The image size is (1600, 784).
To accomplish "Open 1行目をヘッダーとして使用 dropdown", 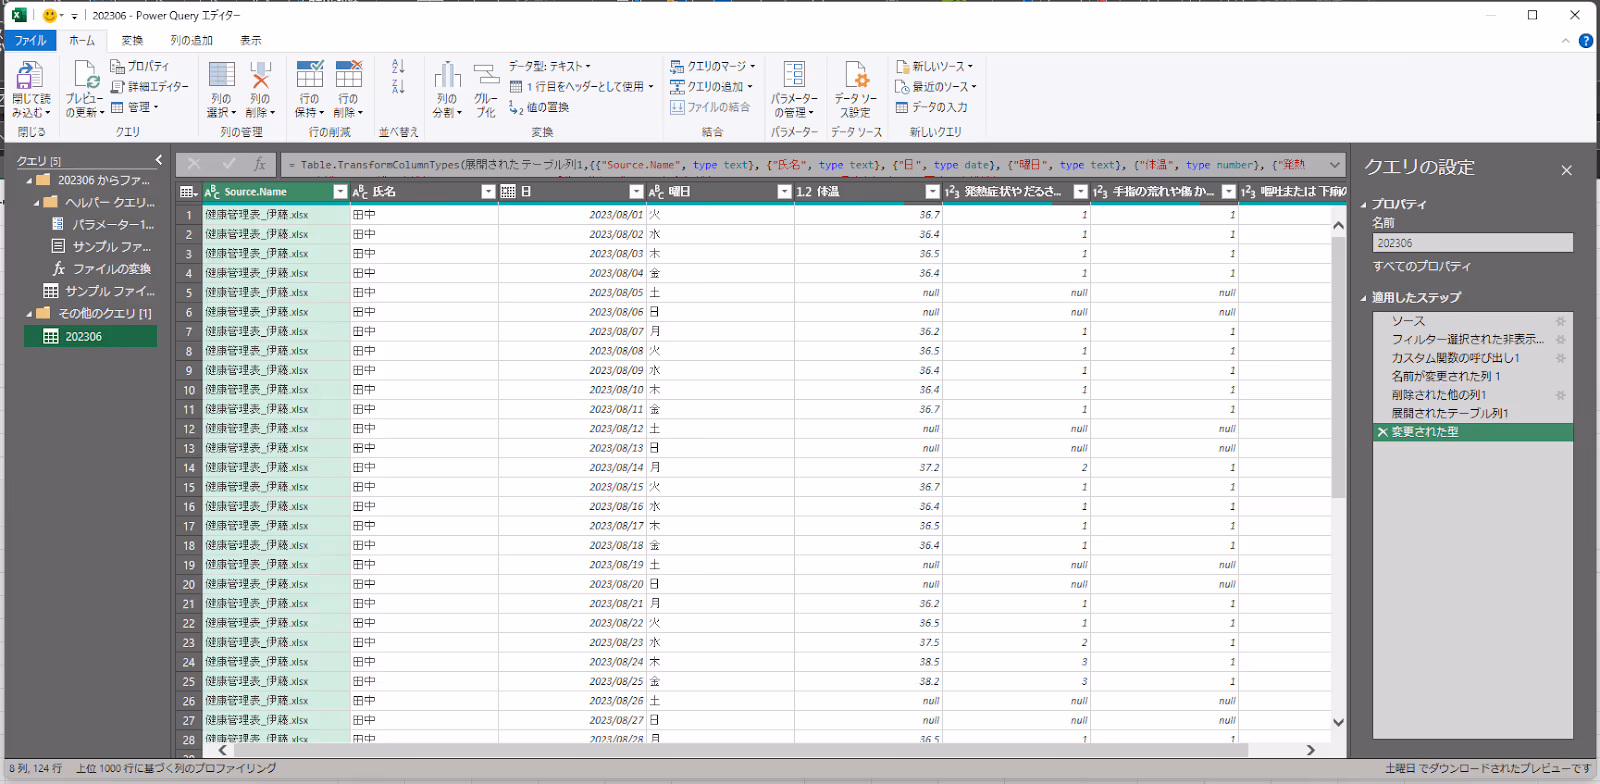I will point(581,87).
